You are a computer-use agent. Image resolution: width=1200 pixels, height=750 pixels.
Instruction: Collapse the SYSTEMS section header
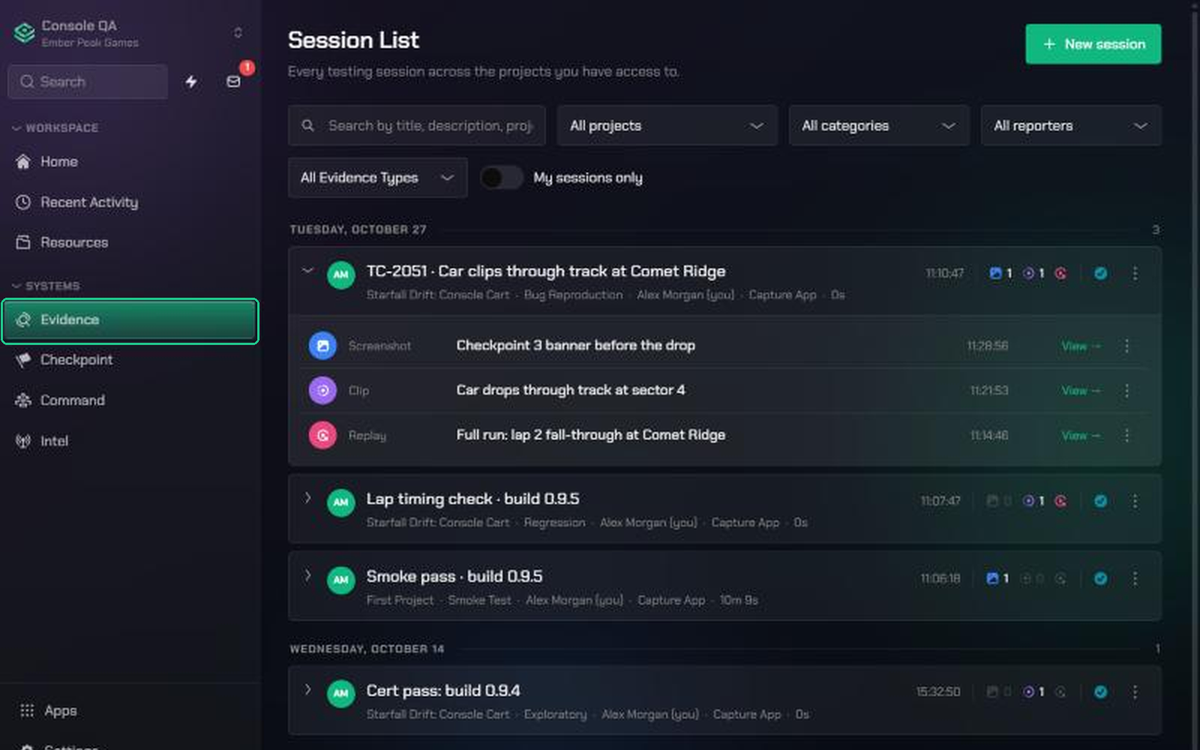coord(46,286)
